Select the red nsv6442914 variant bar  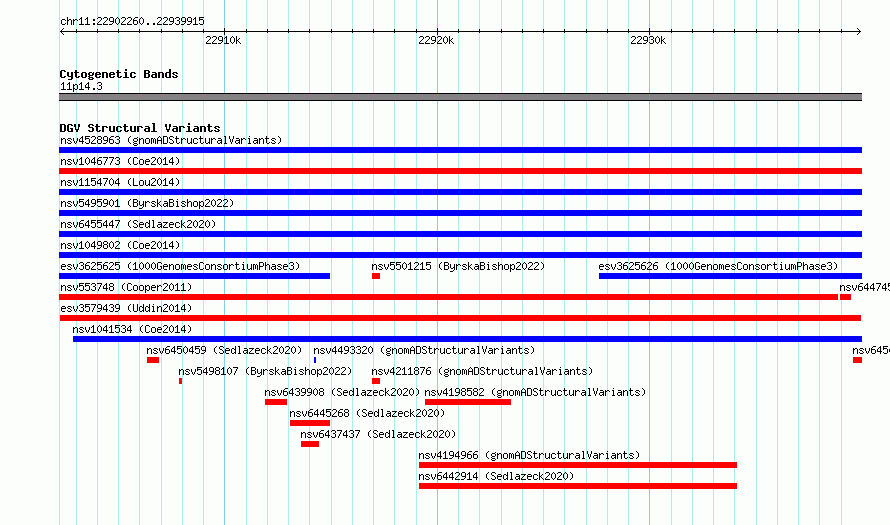(578, 486)
